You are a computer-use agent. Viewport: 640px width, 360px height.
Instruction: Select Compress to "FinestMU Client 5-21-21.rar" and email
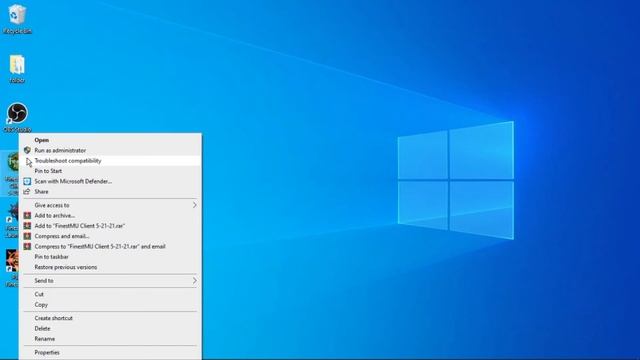point(110,247)
